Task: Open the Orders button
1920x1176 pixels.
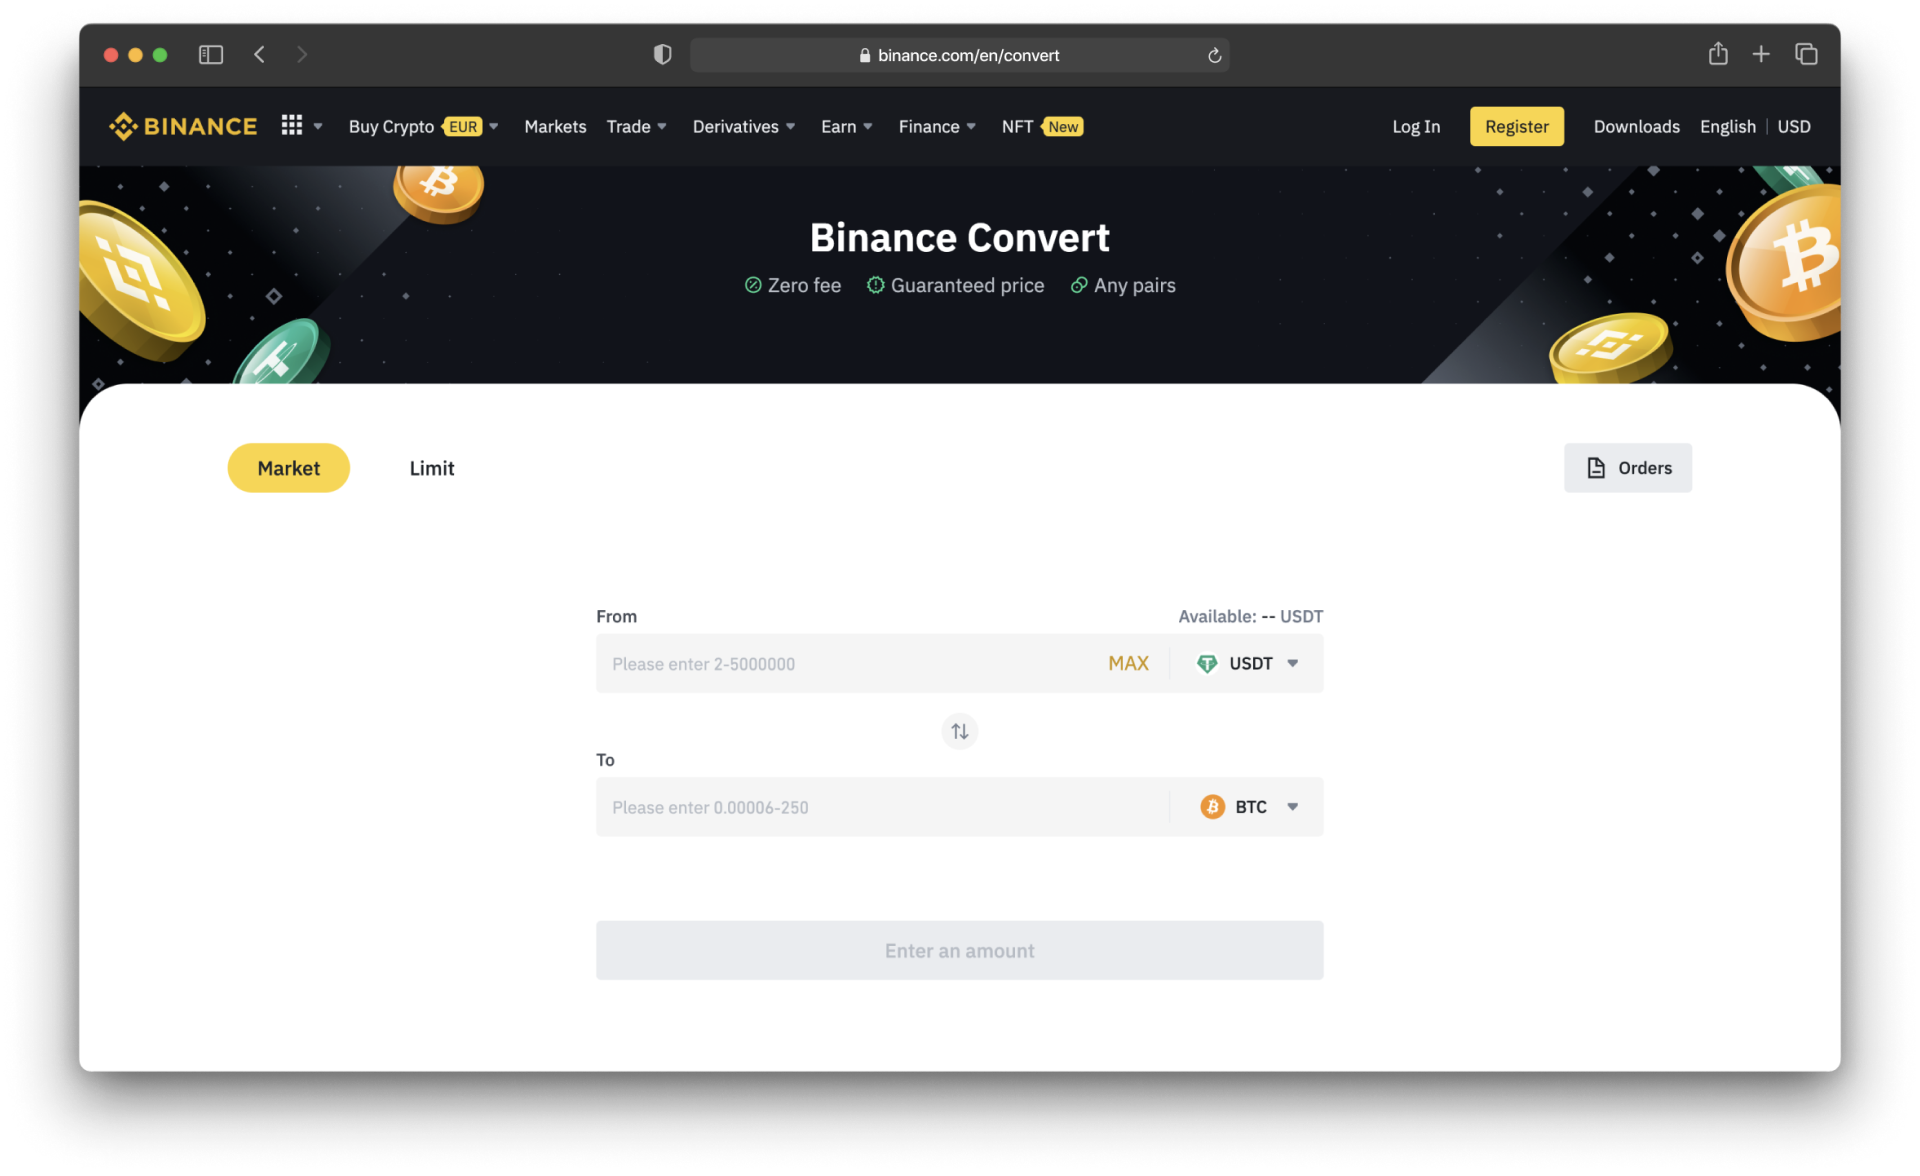Action: (1627, 468)
